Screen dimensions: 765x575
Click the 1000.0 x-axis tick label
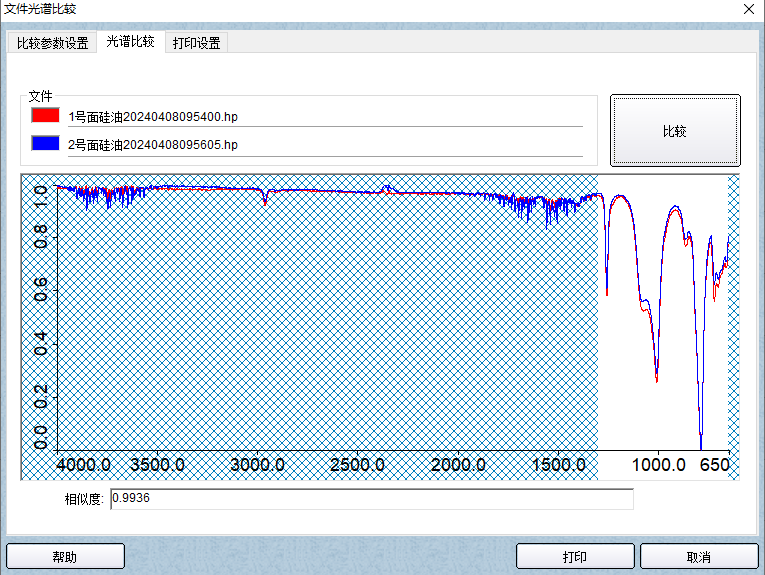(x=659, y=465)
